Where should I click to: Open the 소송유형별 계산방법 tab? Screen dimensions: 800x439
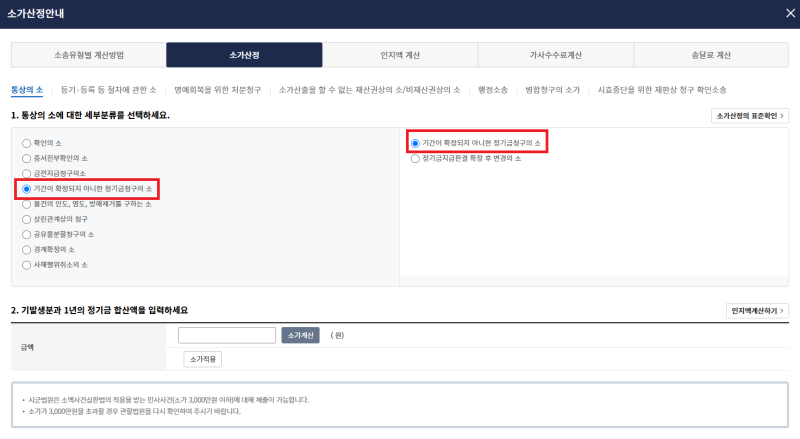(89, 55)
